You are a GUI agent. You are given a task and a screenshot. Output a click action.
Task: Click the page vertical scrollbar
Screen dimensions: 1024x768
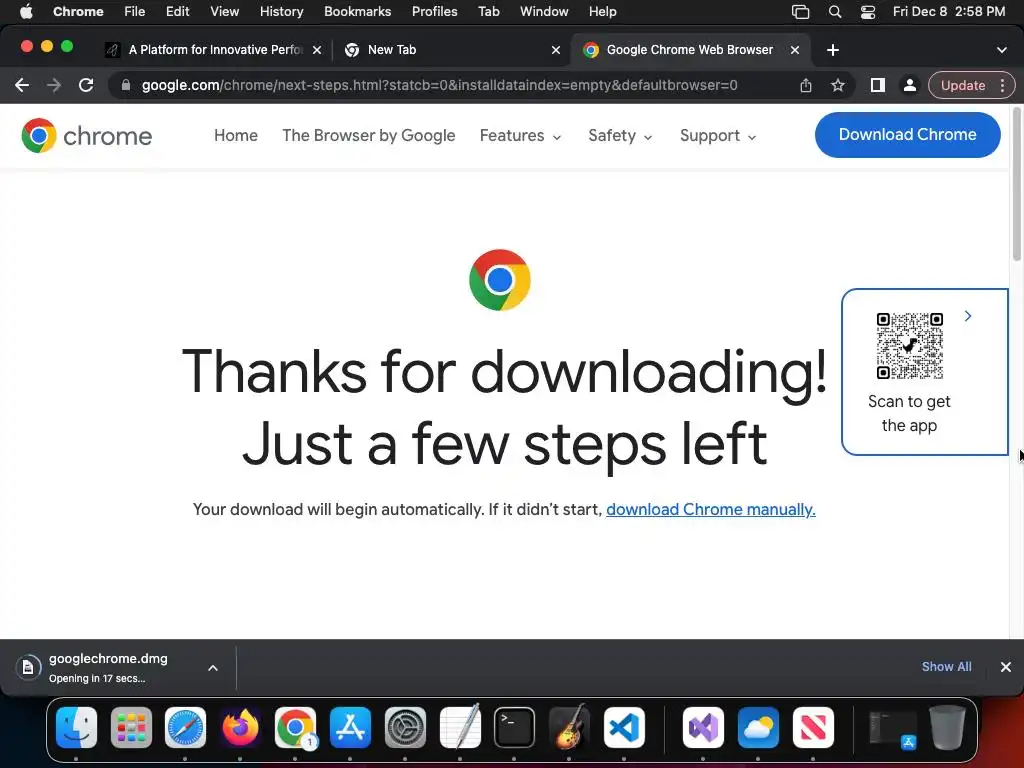[x=1016, y=185]
